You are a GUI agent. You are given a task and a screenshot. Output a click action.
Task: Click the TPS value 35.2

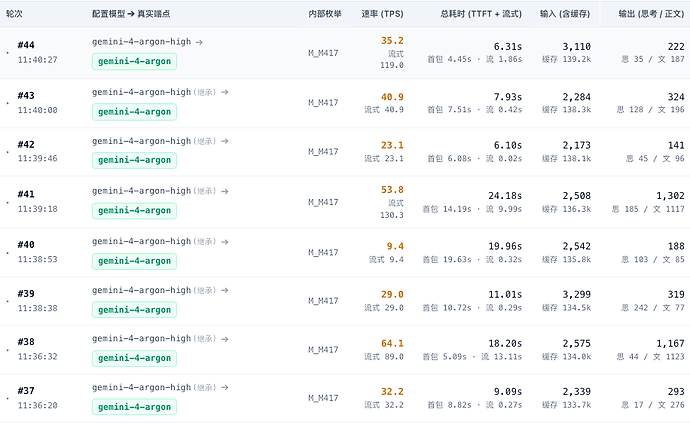(x=392, y=41)
